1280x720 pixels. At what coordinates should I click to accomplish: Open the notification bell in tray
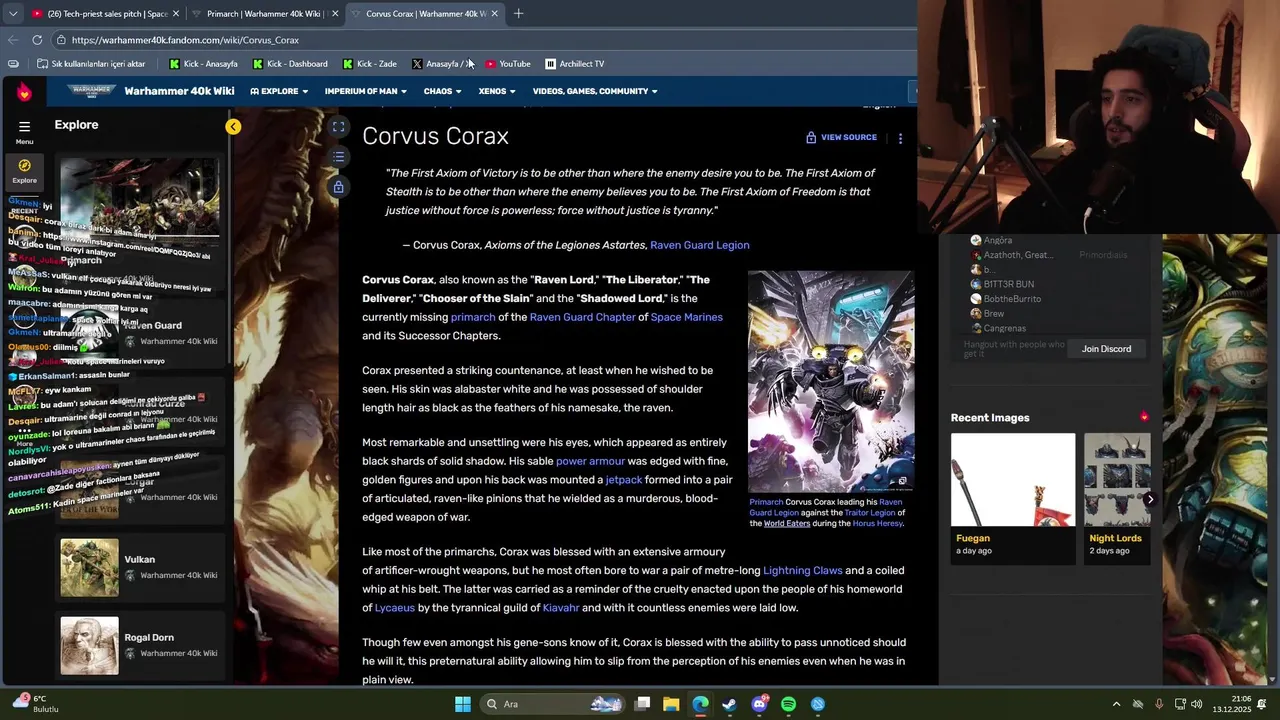[1261, 704]
